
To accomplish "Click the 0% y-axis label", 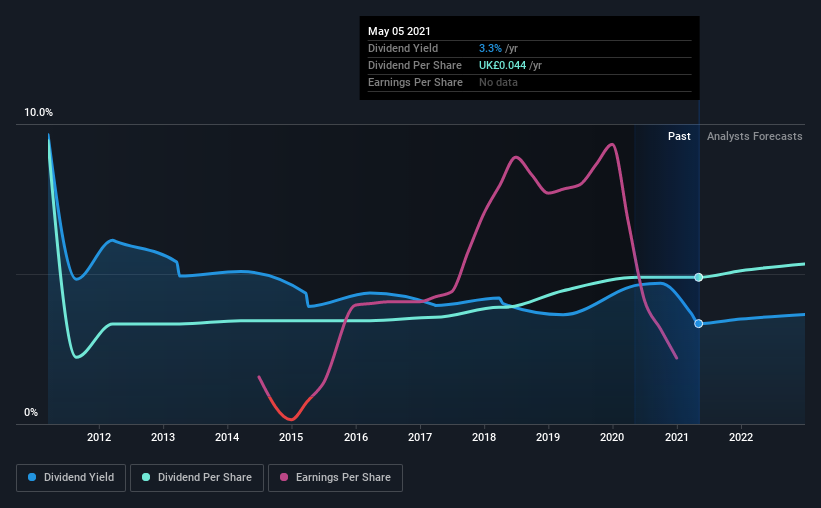I will [31, 413].
